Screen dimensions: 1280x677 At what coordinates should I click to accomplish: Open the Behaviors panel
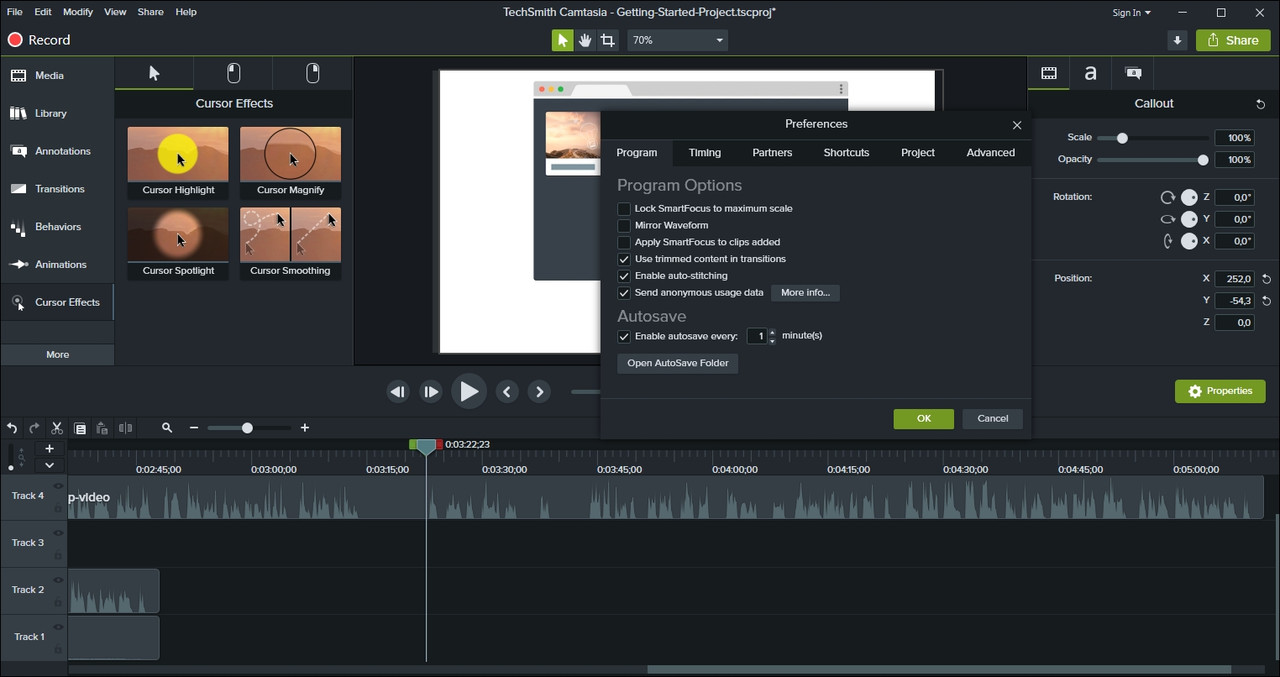click(x=57, y=227)
